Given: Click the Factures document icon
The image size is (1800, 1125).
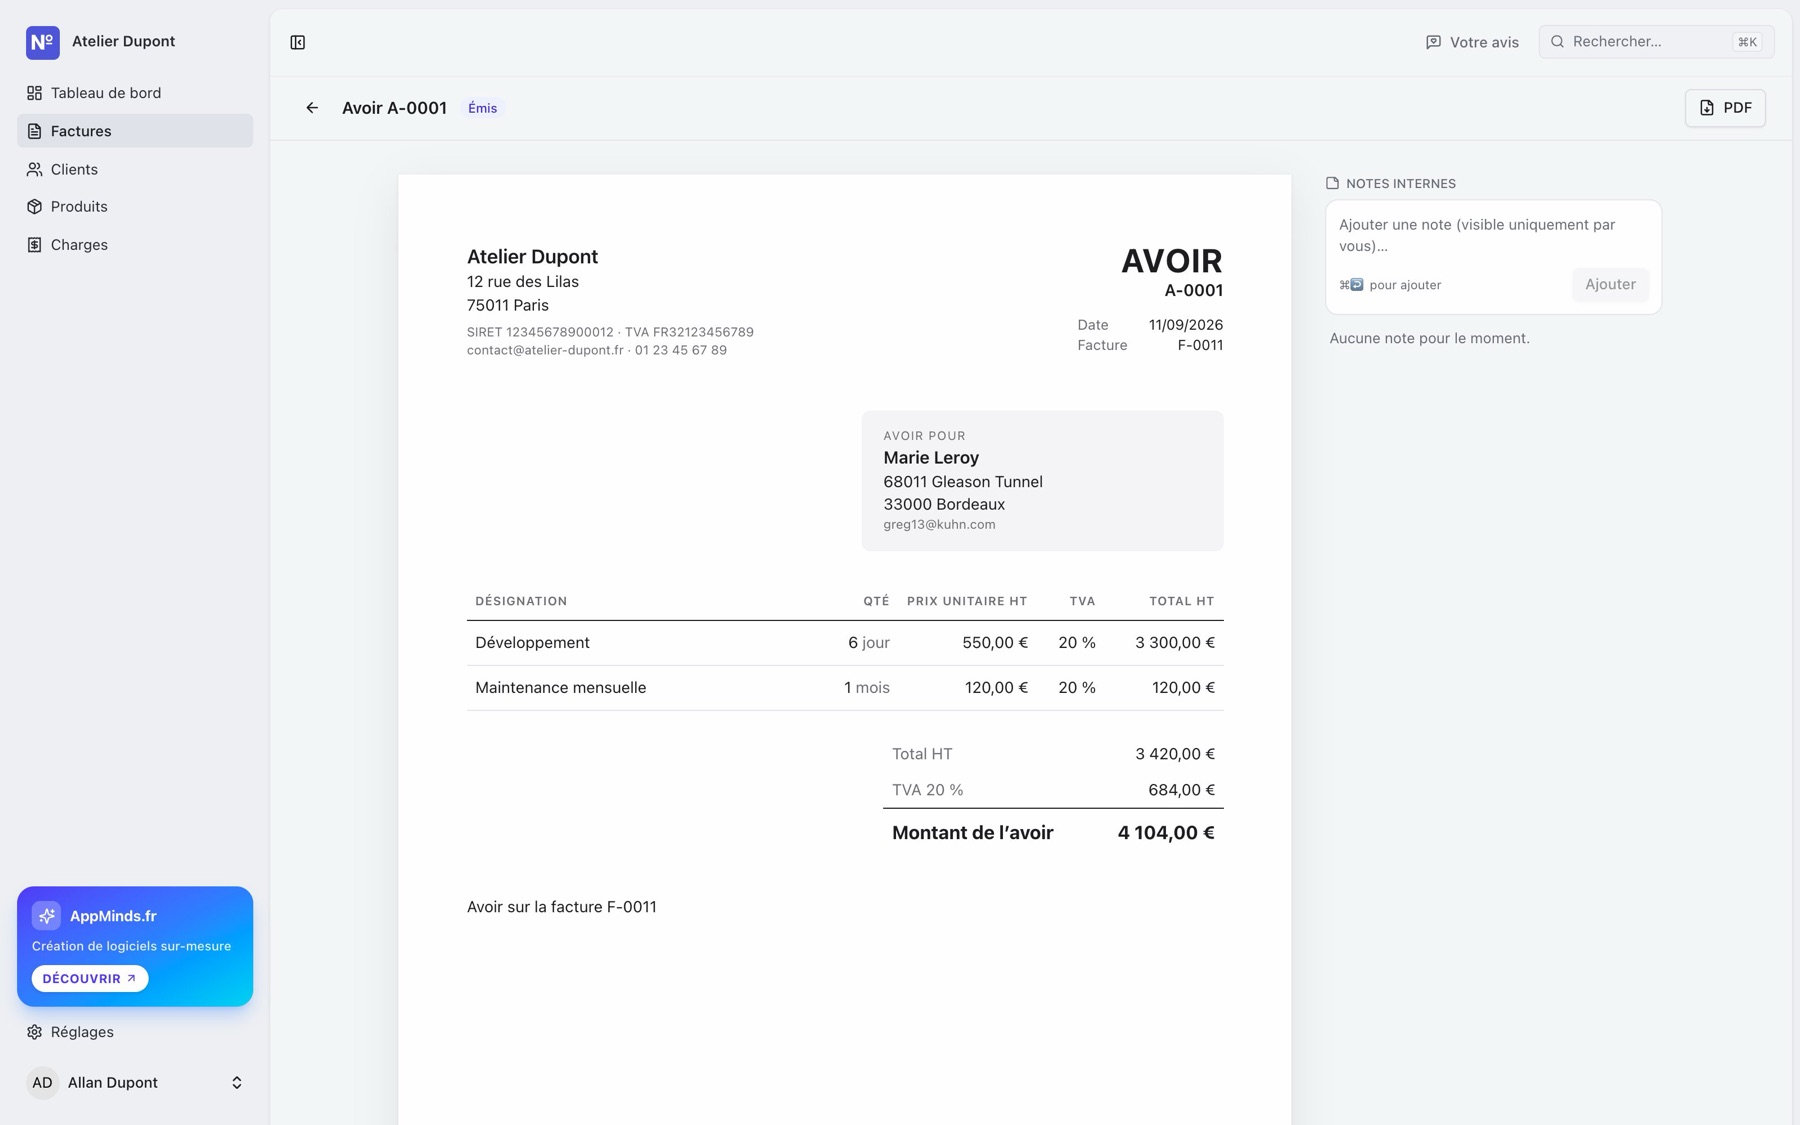Looking at the screenshot, I should 35,131.
